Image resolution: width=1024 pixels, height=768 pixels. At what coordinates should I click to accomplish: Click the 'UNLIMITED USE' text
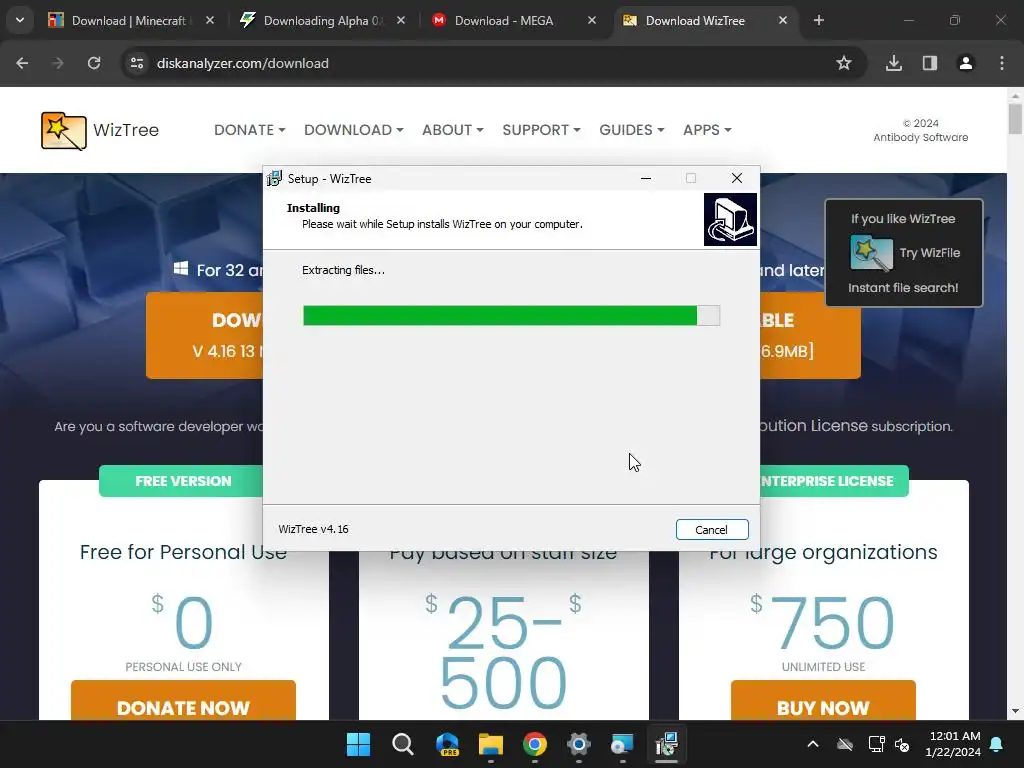click(x=824, y=667)
